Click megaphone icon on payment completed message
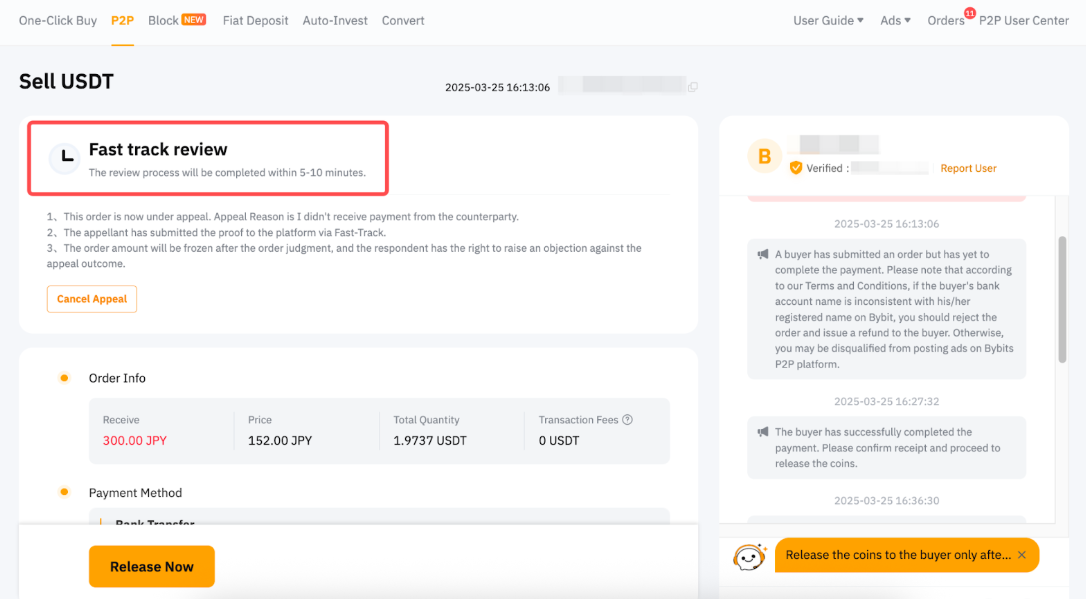 pos(763,433)
